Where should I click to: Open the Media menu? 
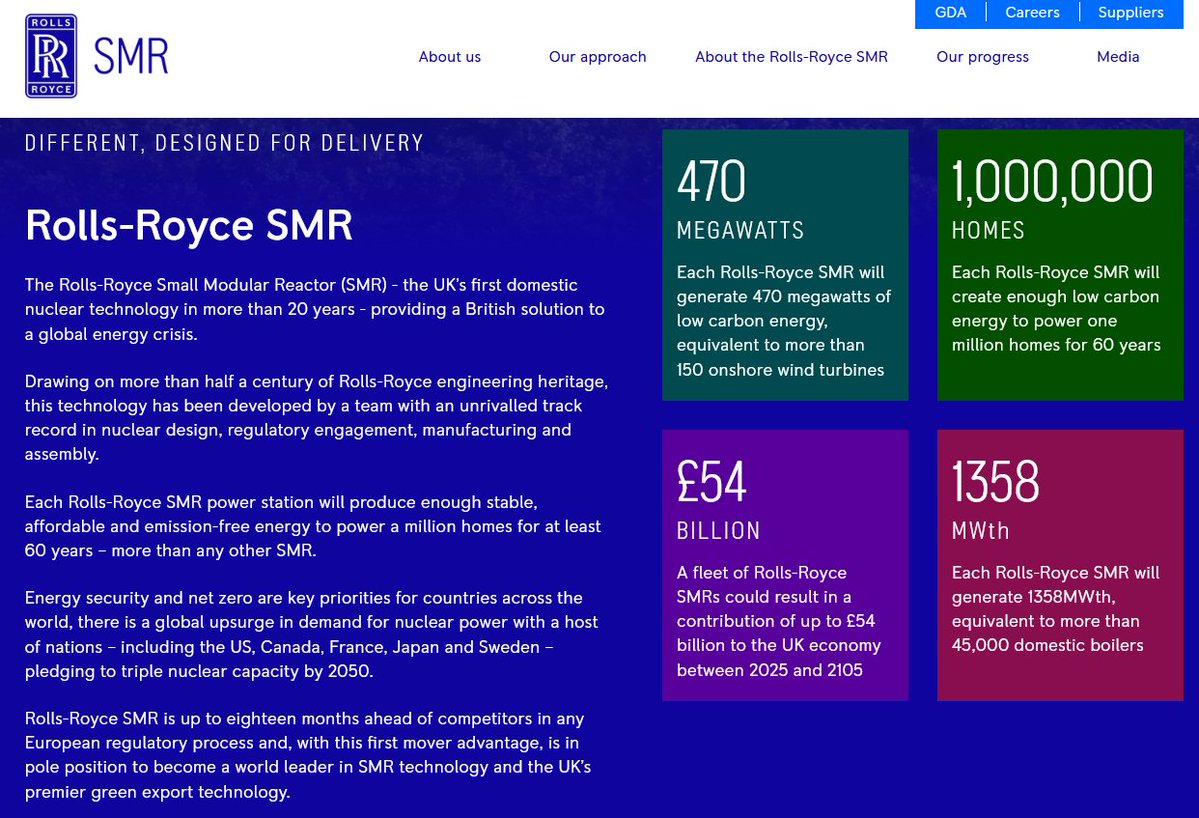tap(1118, 57)
